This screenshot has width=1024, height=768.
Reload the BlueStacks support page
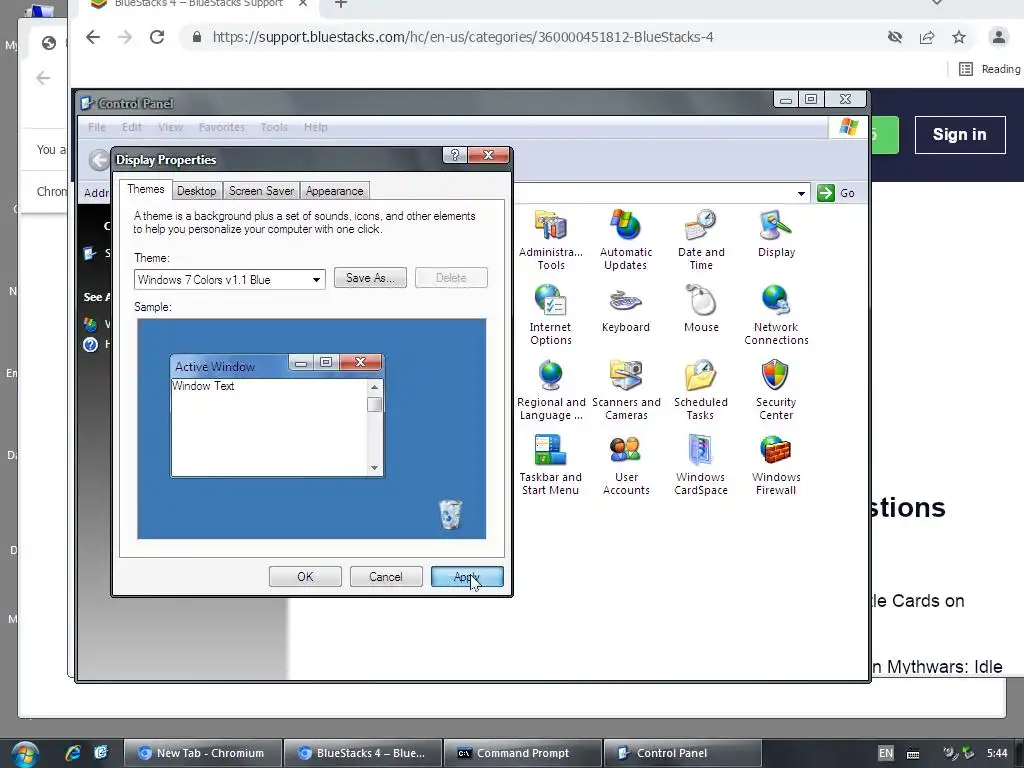[x=157, y=37]
